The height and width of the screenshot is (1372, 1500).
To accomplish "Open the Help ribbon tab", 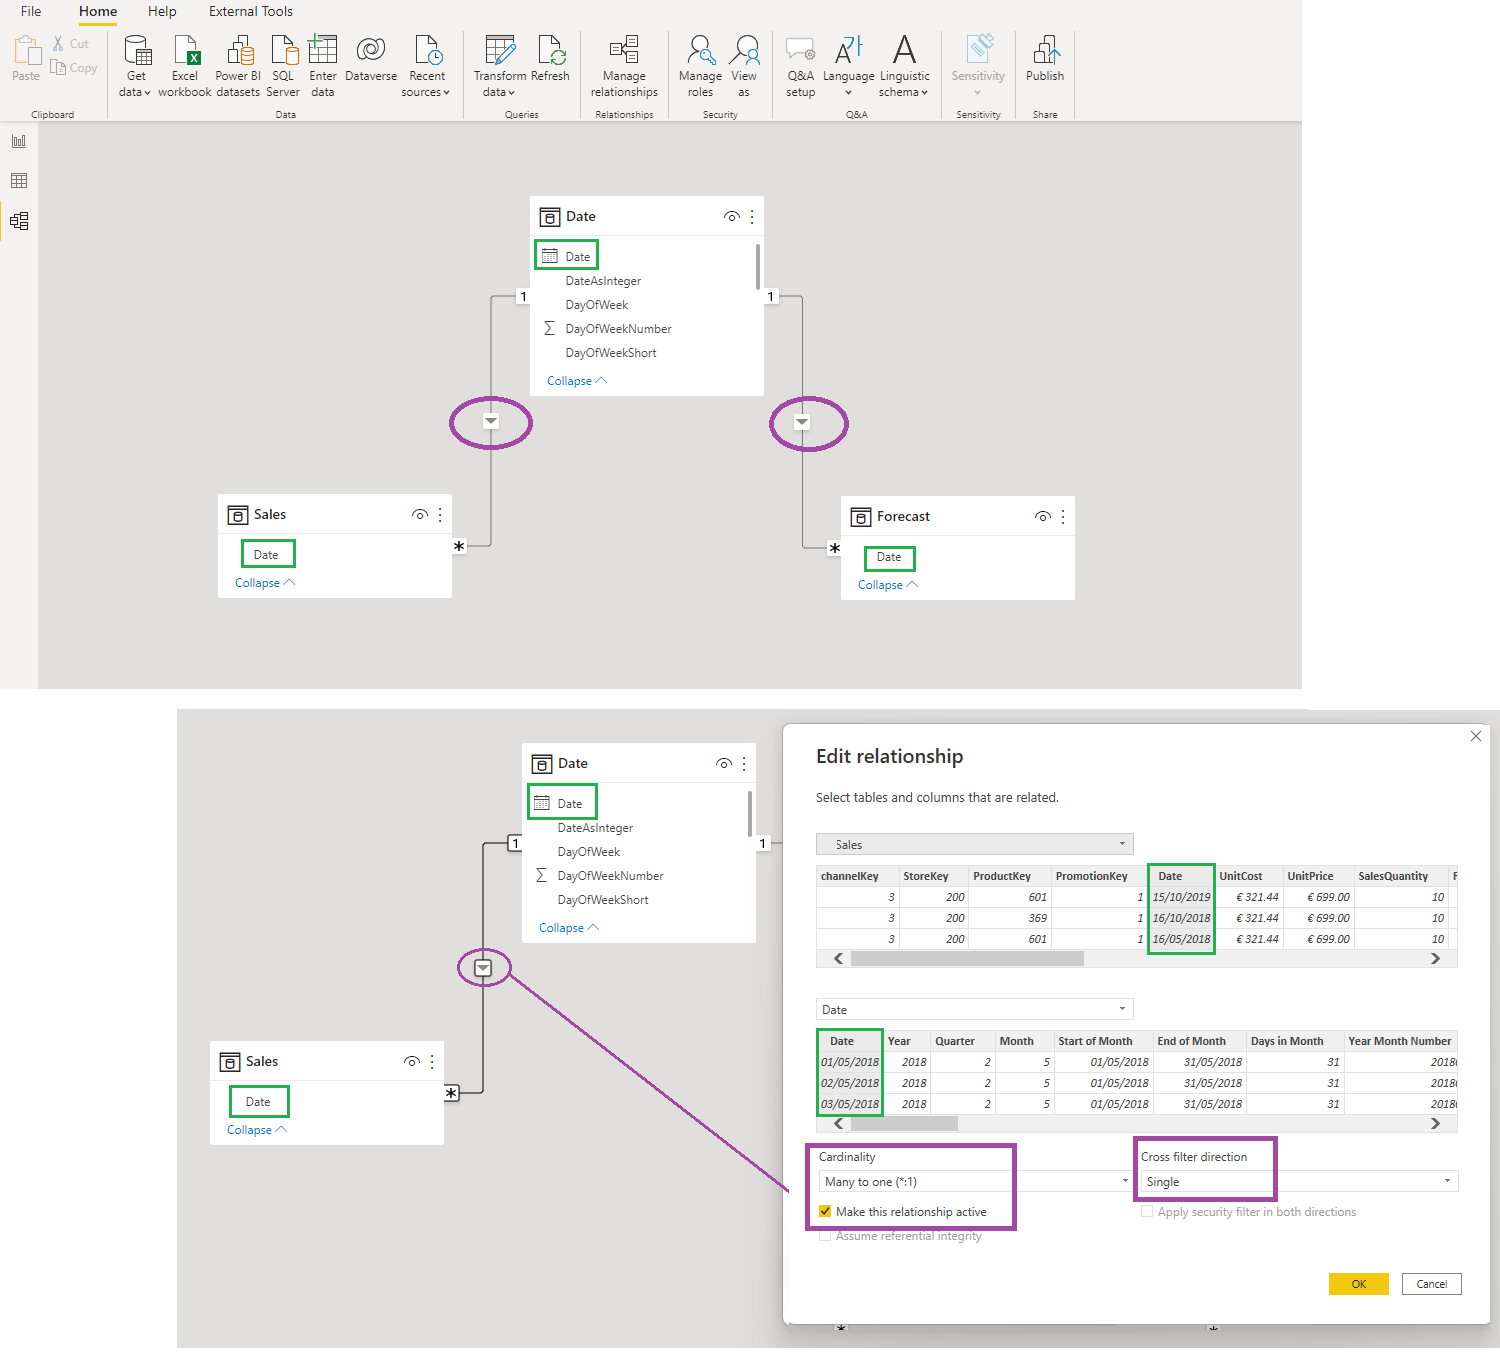I will pyautogui.click(x=162, y=12).
